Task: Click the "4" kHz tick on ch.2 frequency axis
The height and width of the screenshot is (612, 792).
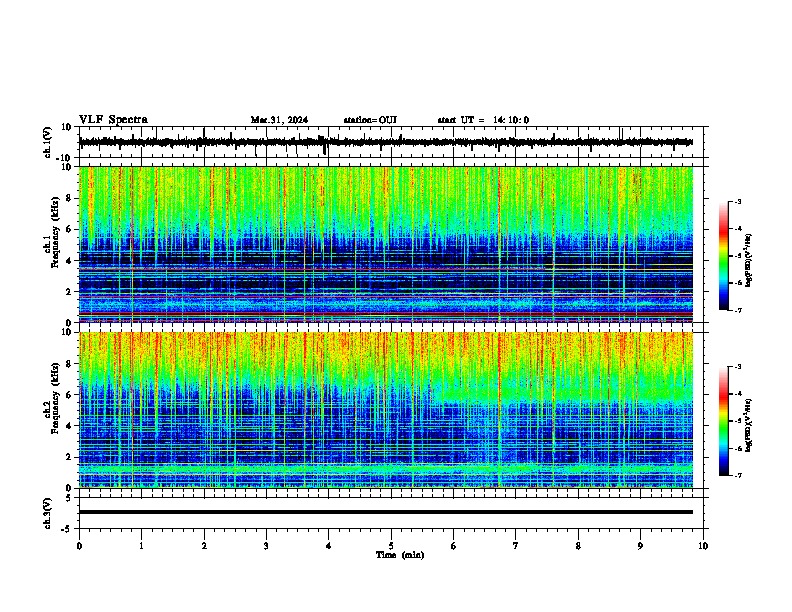Action: [x=69, y=426]
